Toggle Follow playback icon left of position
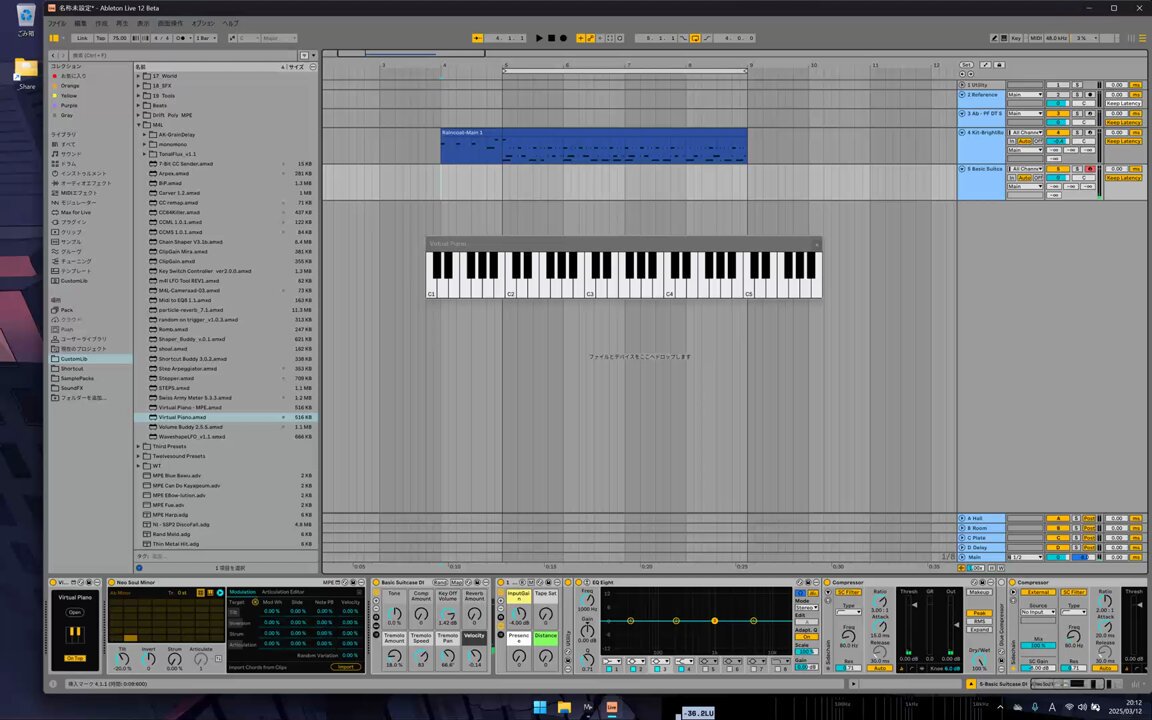The height and width of the screenshot is (720, 1152). point(478,38)
